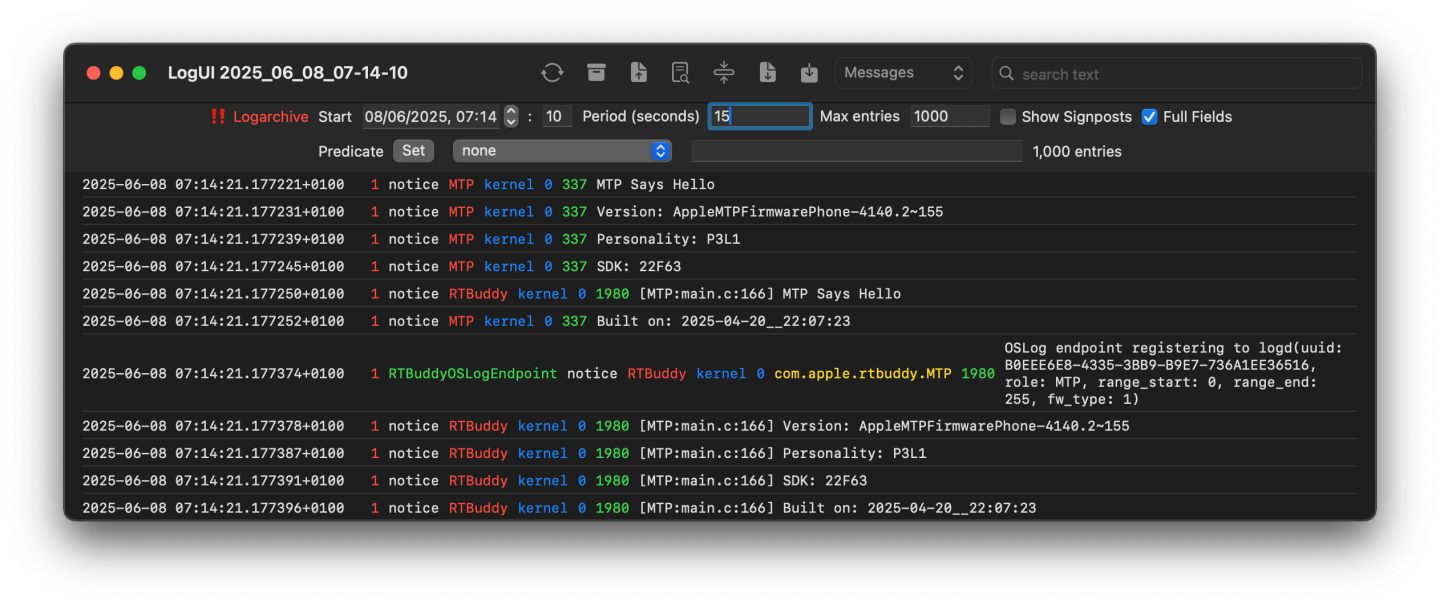Click the document with up arrow icon
1440x605 pixels.
pyautogui.click(x=638, y=73)
